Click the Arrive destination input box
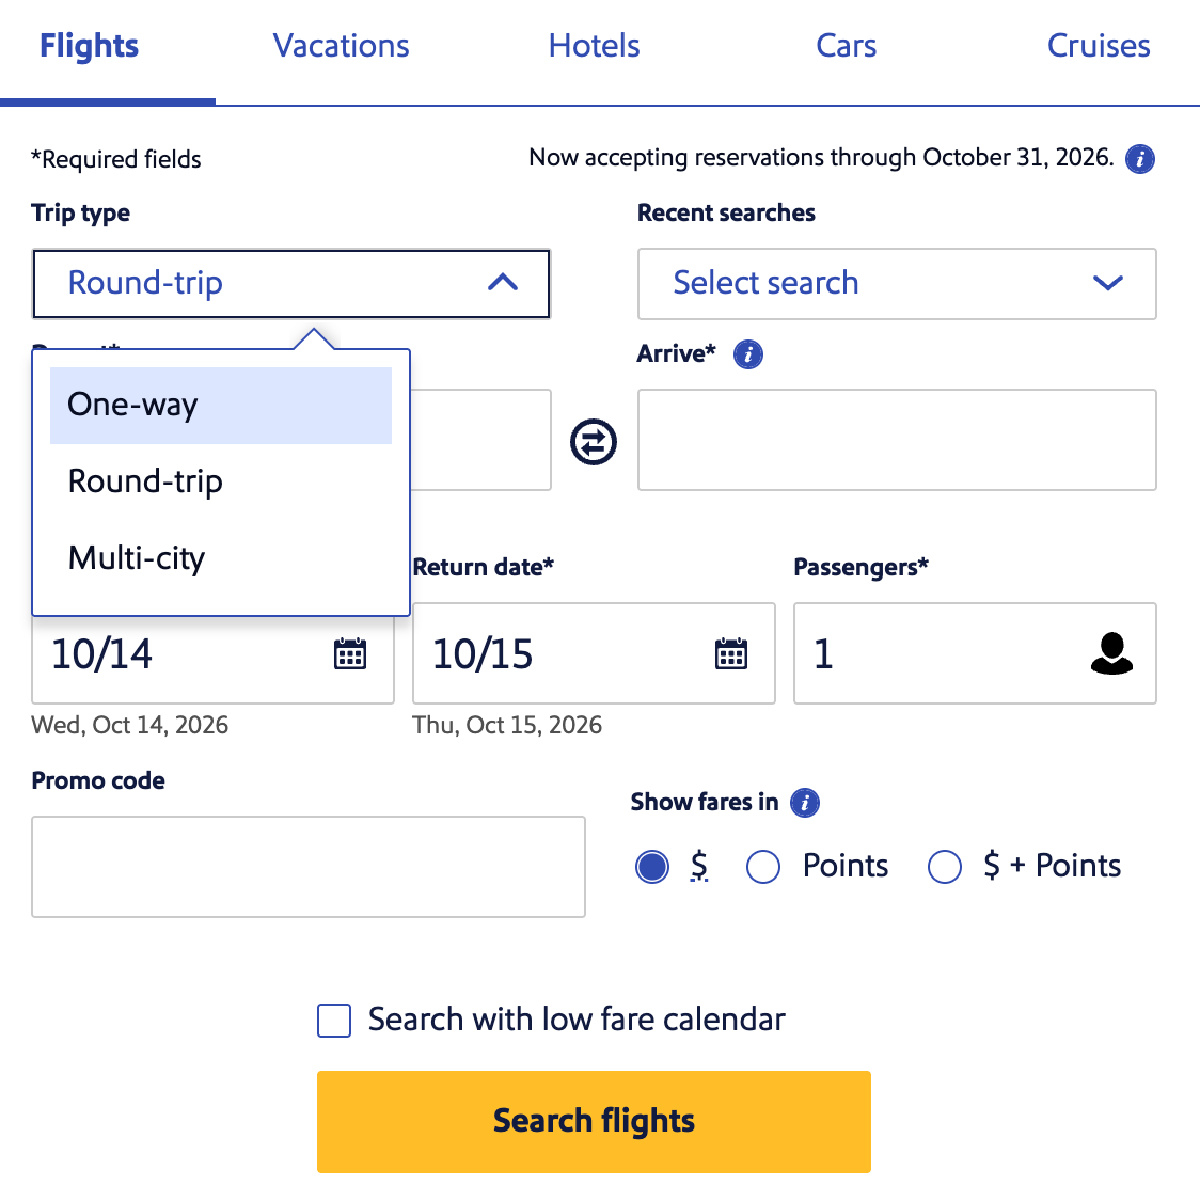The width and height of the screenshot is (1200, 1185). point(896,440)
